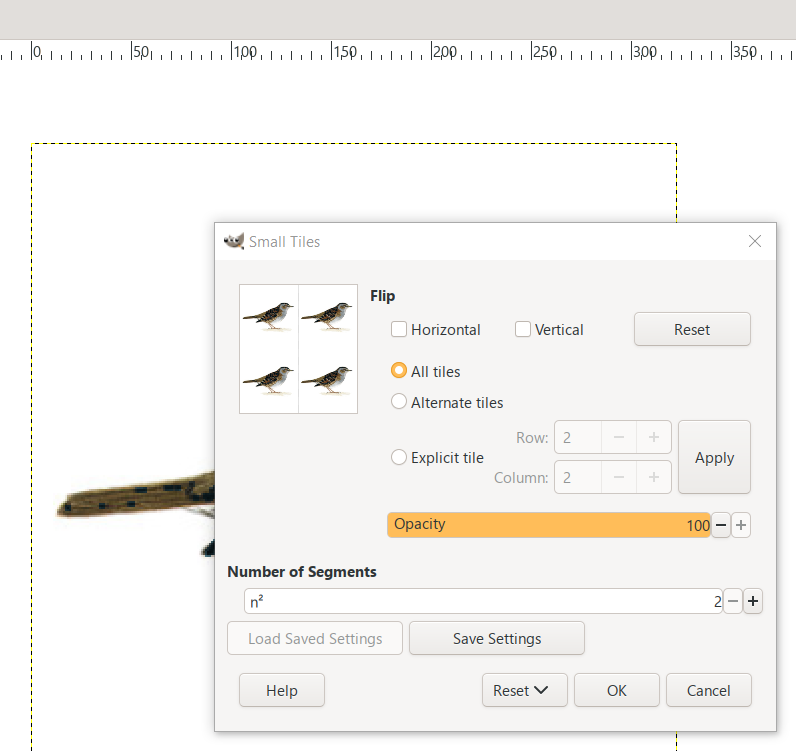Click the horizontal ruler at 100

coord(245,52)
